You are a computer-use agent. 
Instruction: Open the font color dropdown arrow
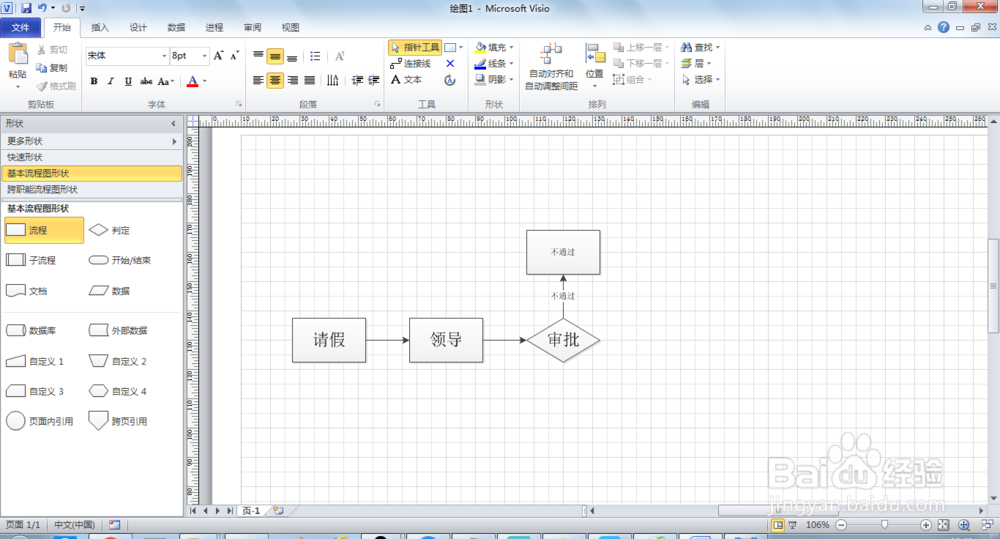(205, 81)
